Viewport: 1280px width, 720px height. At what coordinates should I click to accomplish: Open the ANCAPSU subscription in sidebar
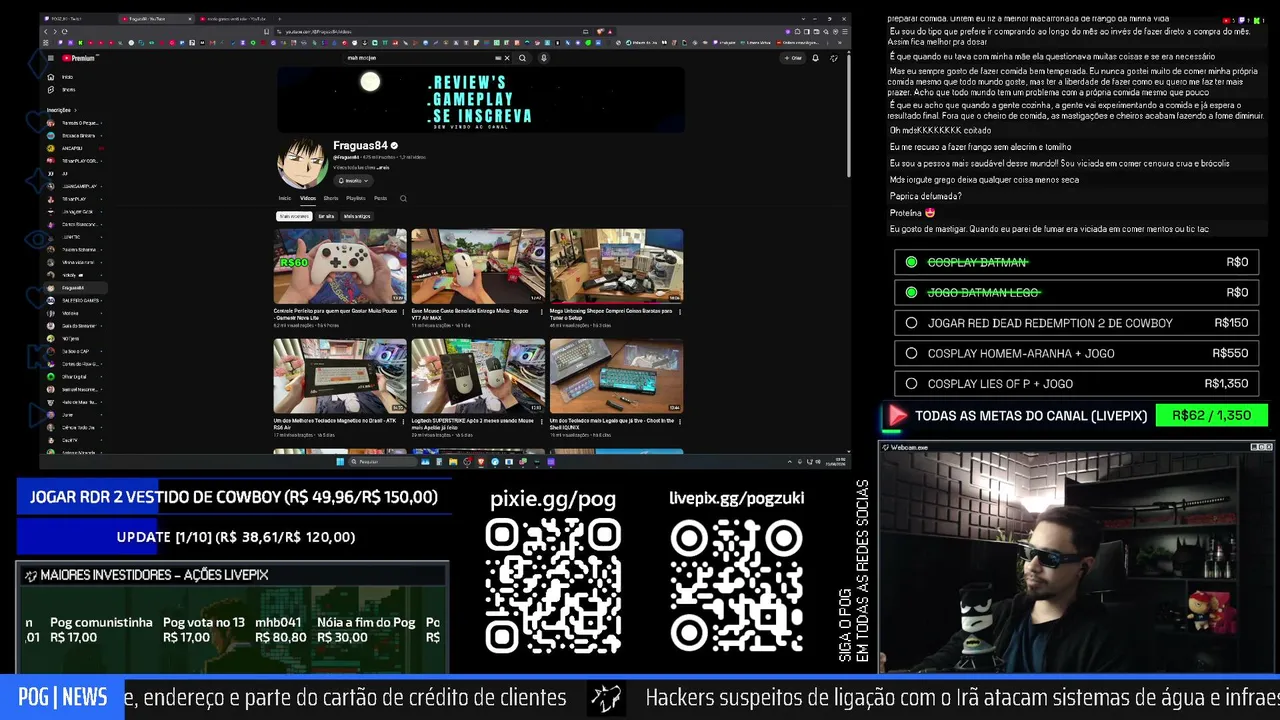(75, 148)
